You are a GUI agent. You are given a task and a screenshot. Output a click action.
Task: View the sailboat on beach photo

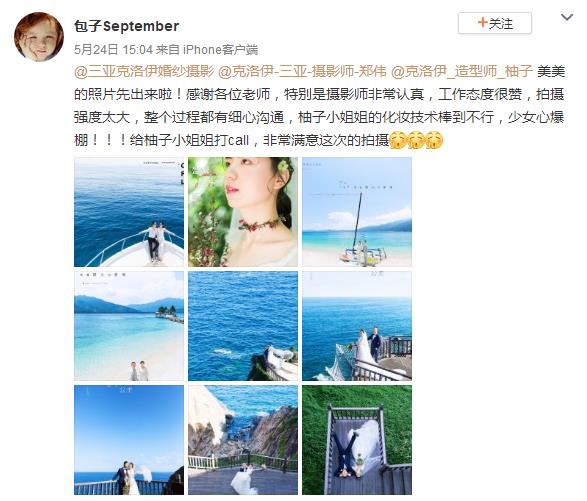click(x=357, y=212)
